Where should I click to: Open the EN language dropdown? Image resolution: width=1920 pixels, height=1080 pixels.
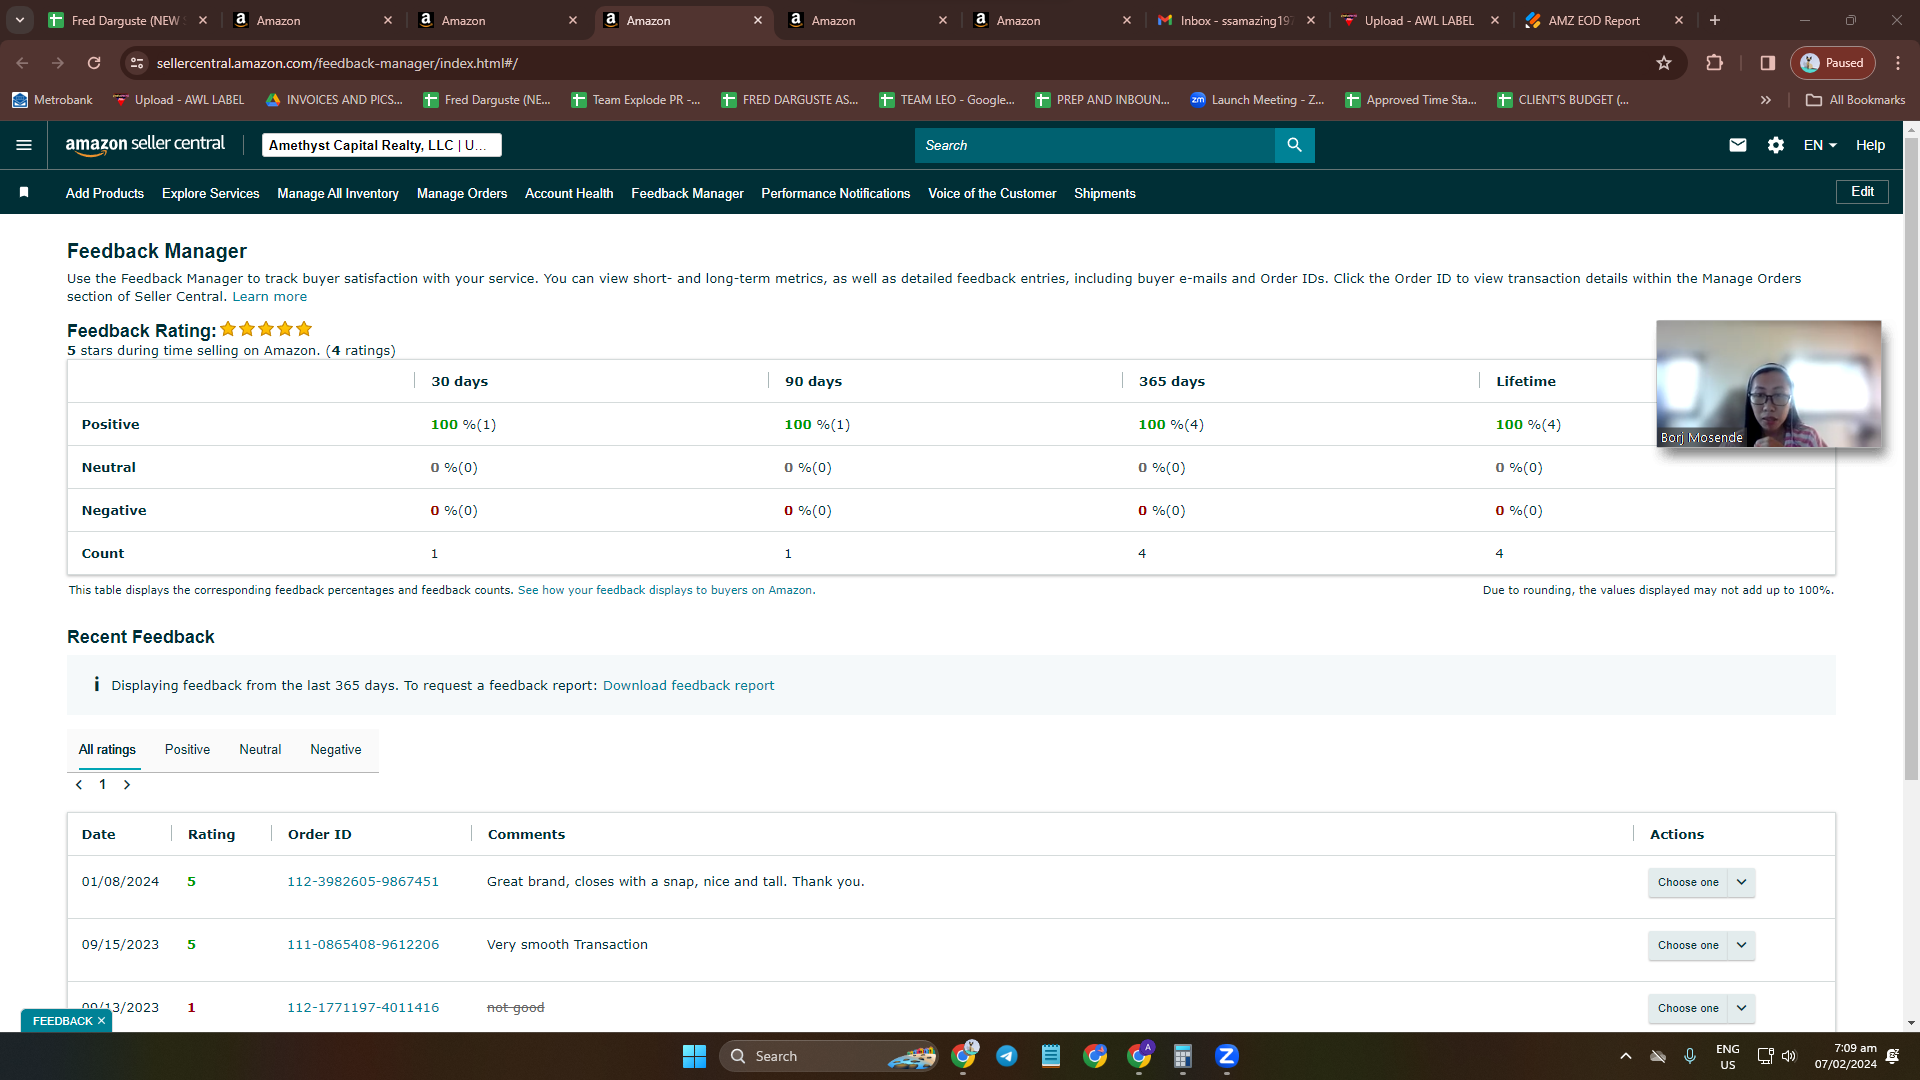point(1820,145)
